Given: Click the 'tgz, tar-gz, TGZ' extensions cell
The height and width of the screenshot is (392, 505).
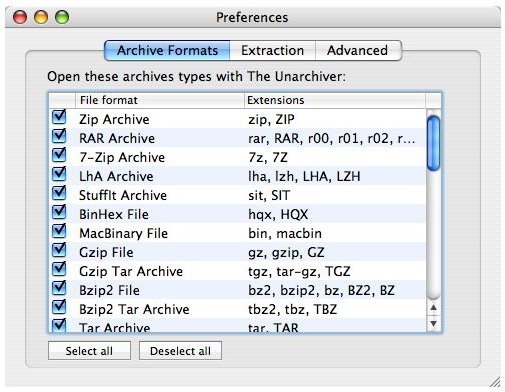Looking at the screenshot, I should 299,271.
